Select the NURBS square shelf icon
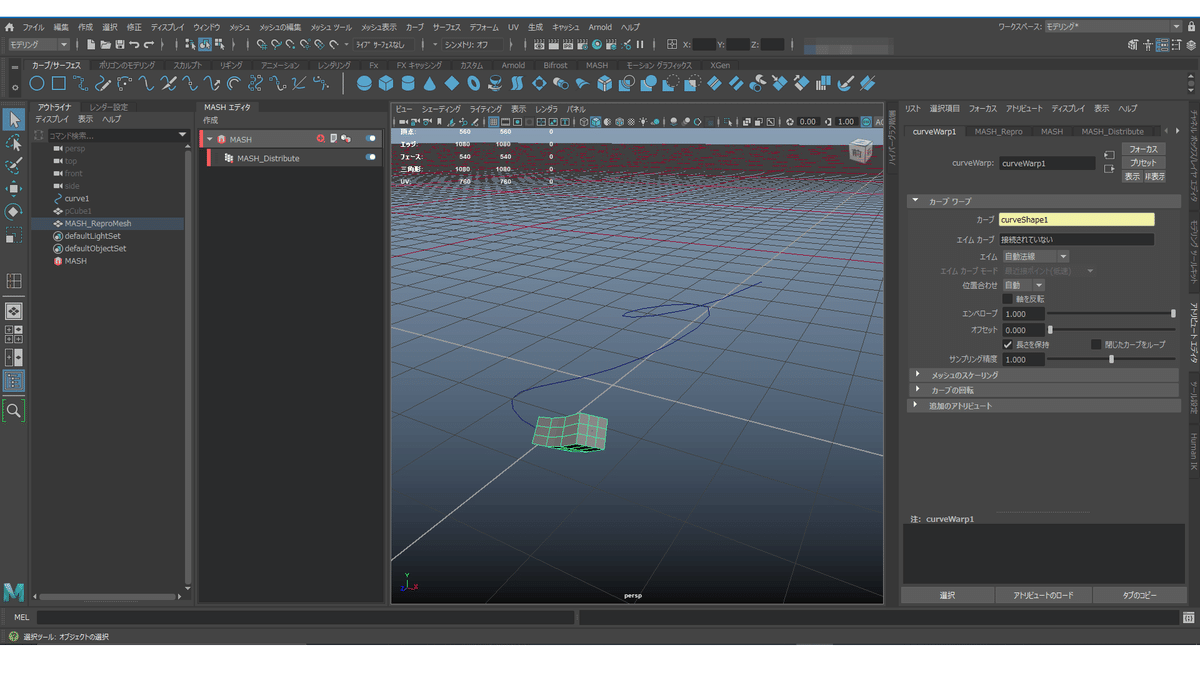Image resolution: width=1200 pixels, height=675 pixels. tap(59, 84)
